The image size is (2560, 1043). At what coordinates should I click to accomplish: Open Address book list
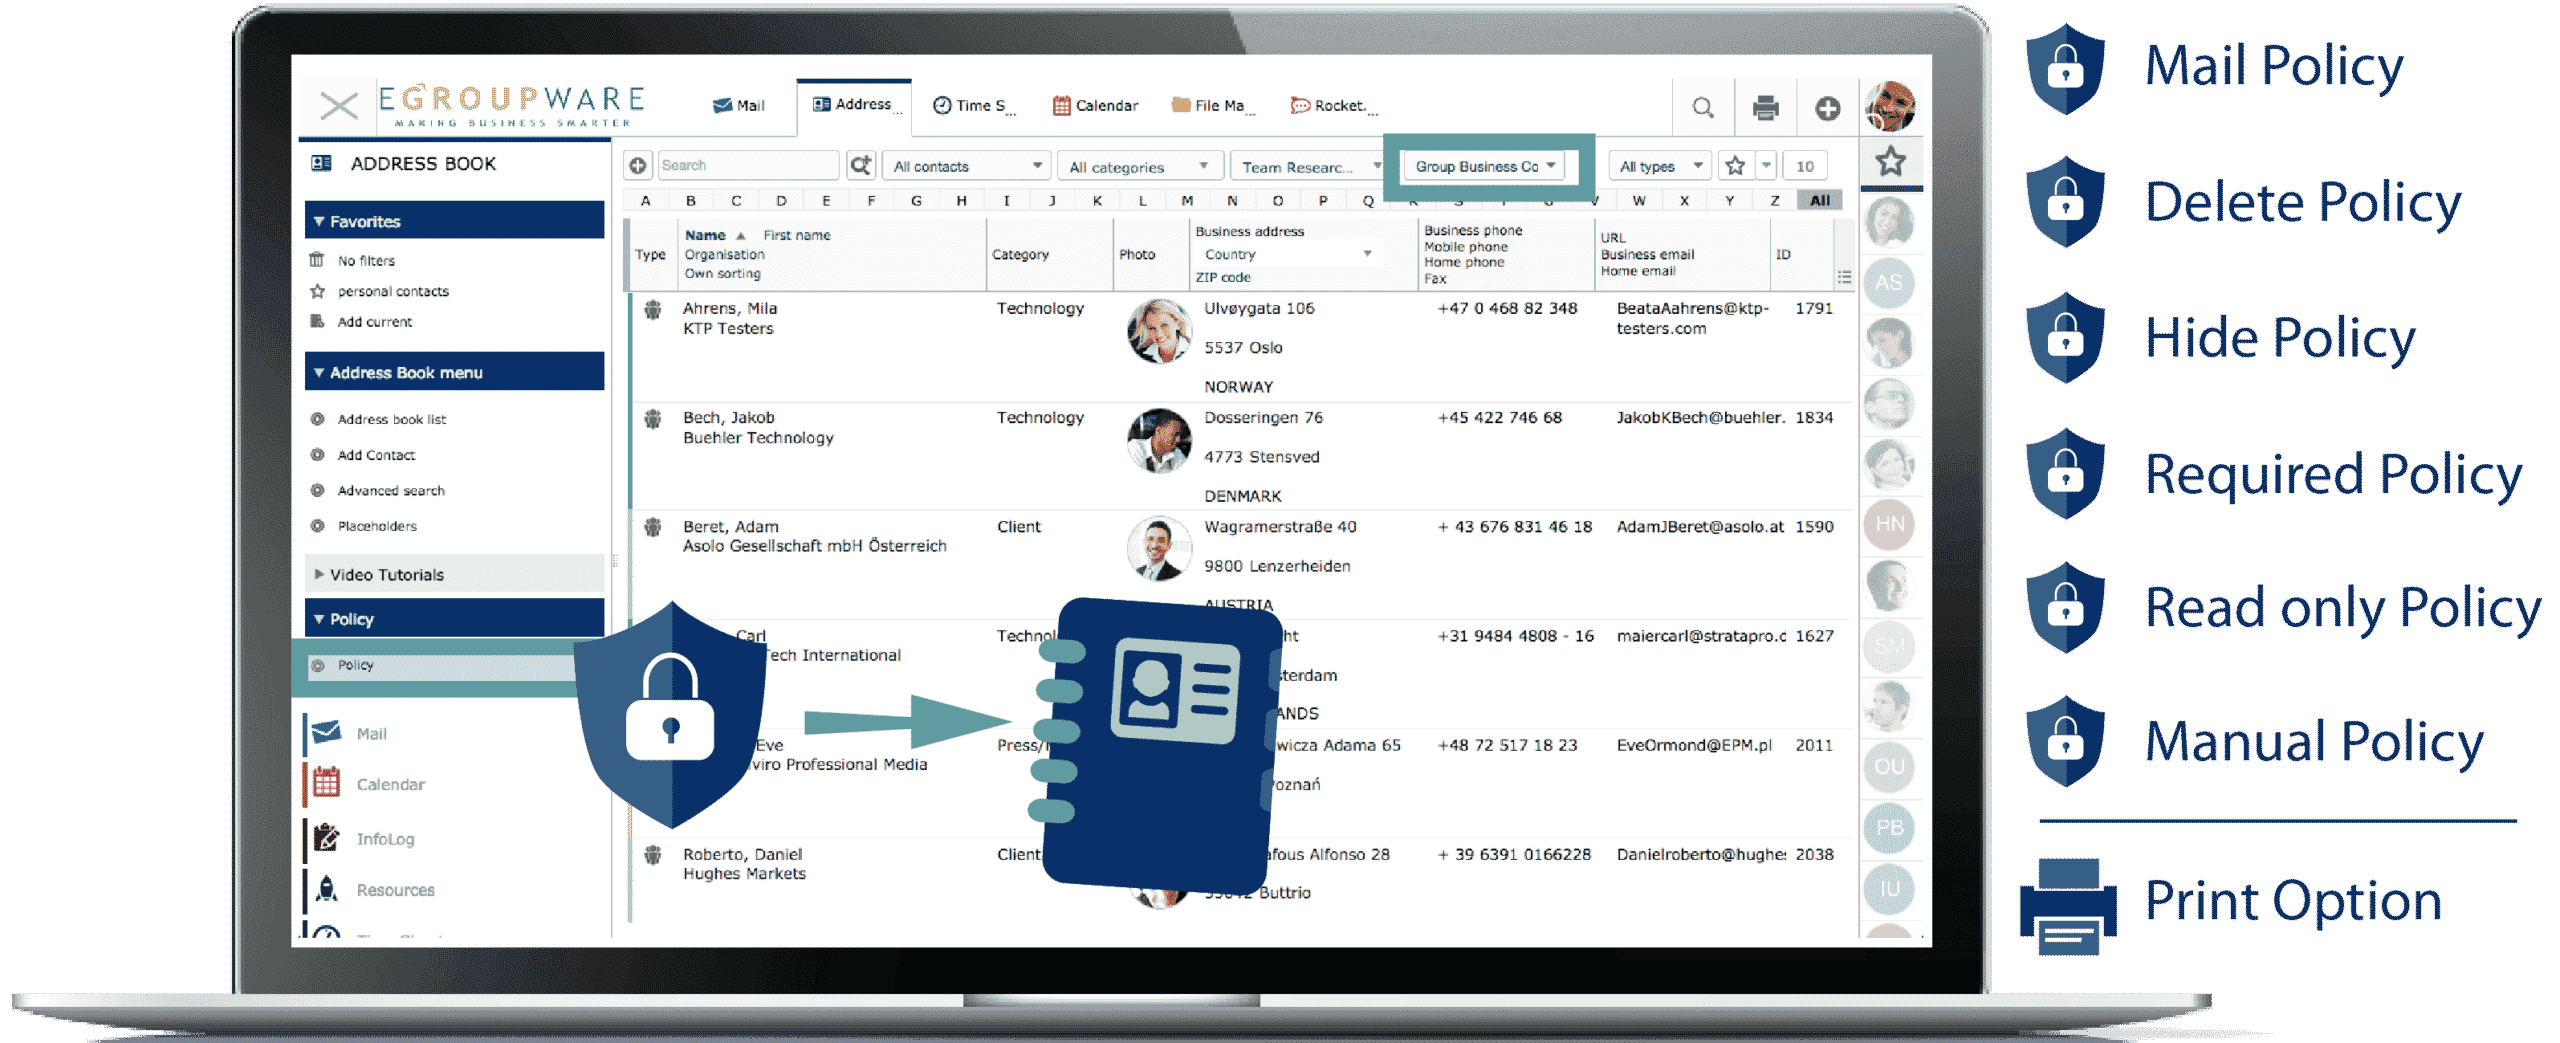click(391, 420)
